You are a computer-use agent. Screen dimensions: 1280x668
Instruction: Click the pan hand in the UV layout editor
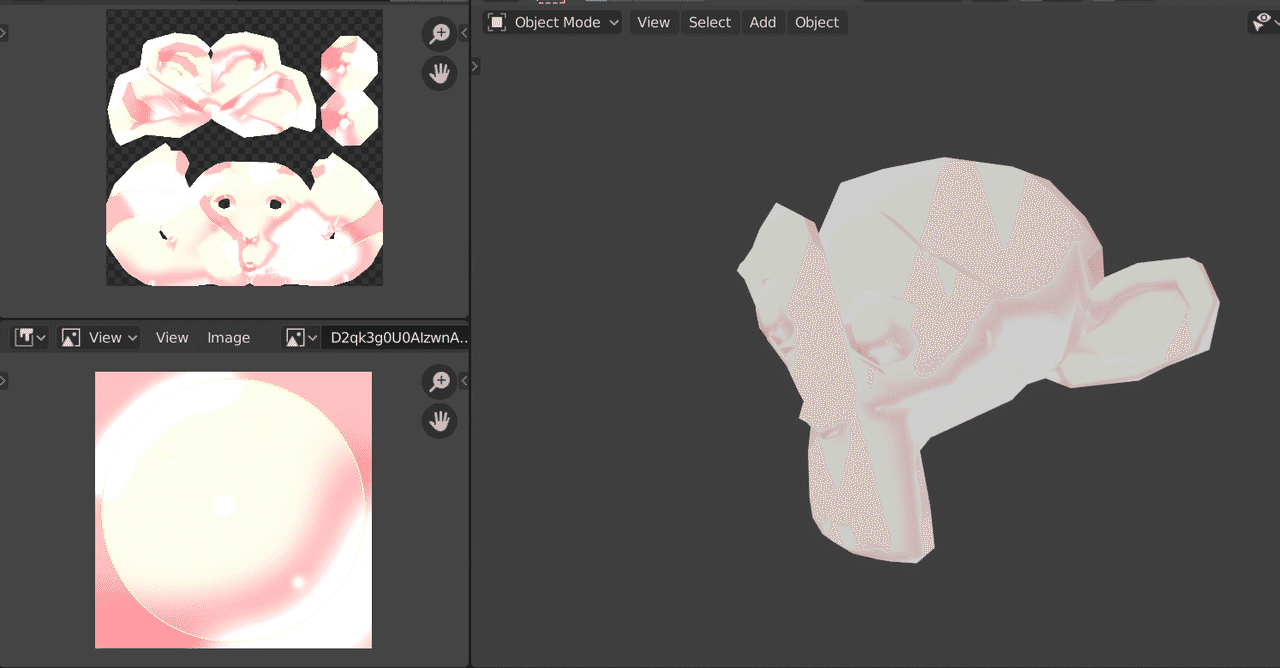(x=439, y=72)
